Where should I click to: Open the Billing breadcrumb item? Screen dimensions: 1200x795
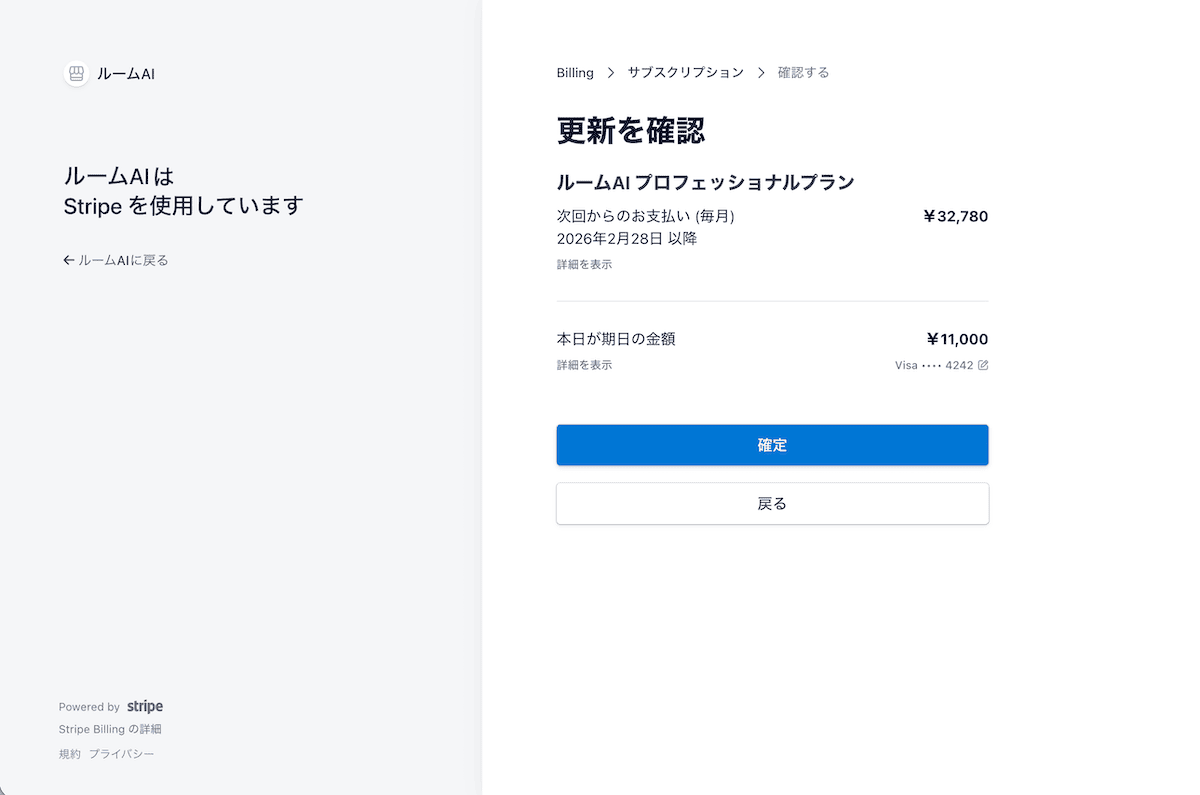575,73
